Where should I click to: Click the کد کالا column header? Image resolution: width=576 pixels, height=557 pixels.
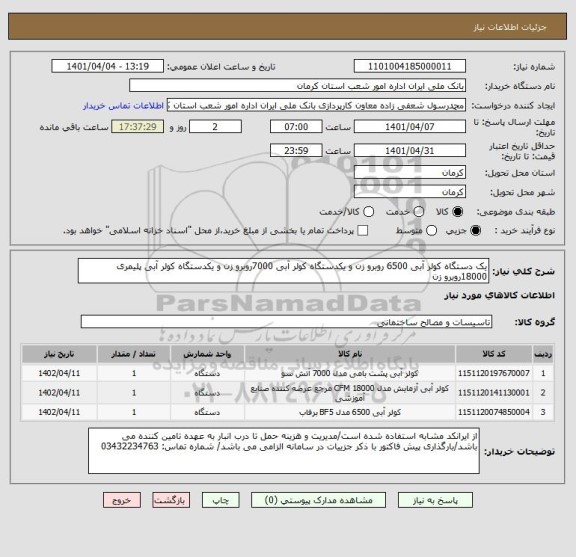(494, 354)
